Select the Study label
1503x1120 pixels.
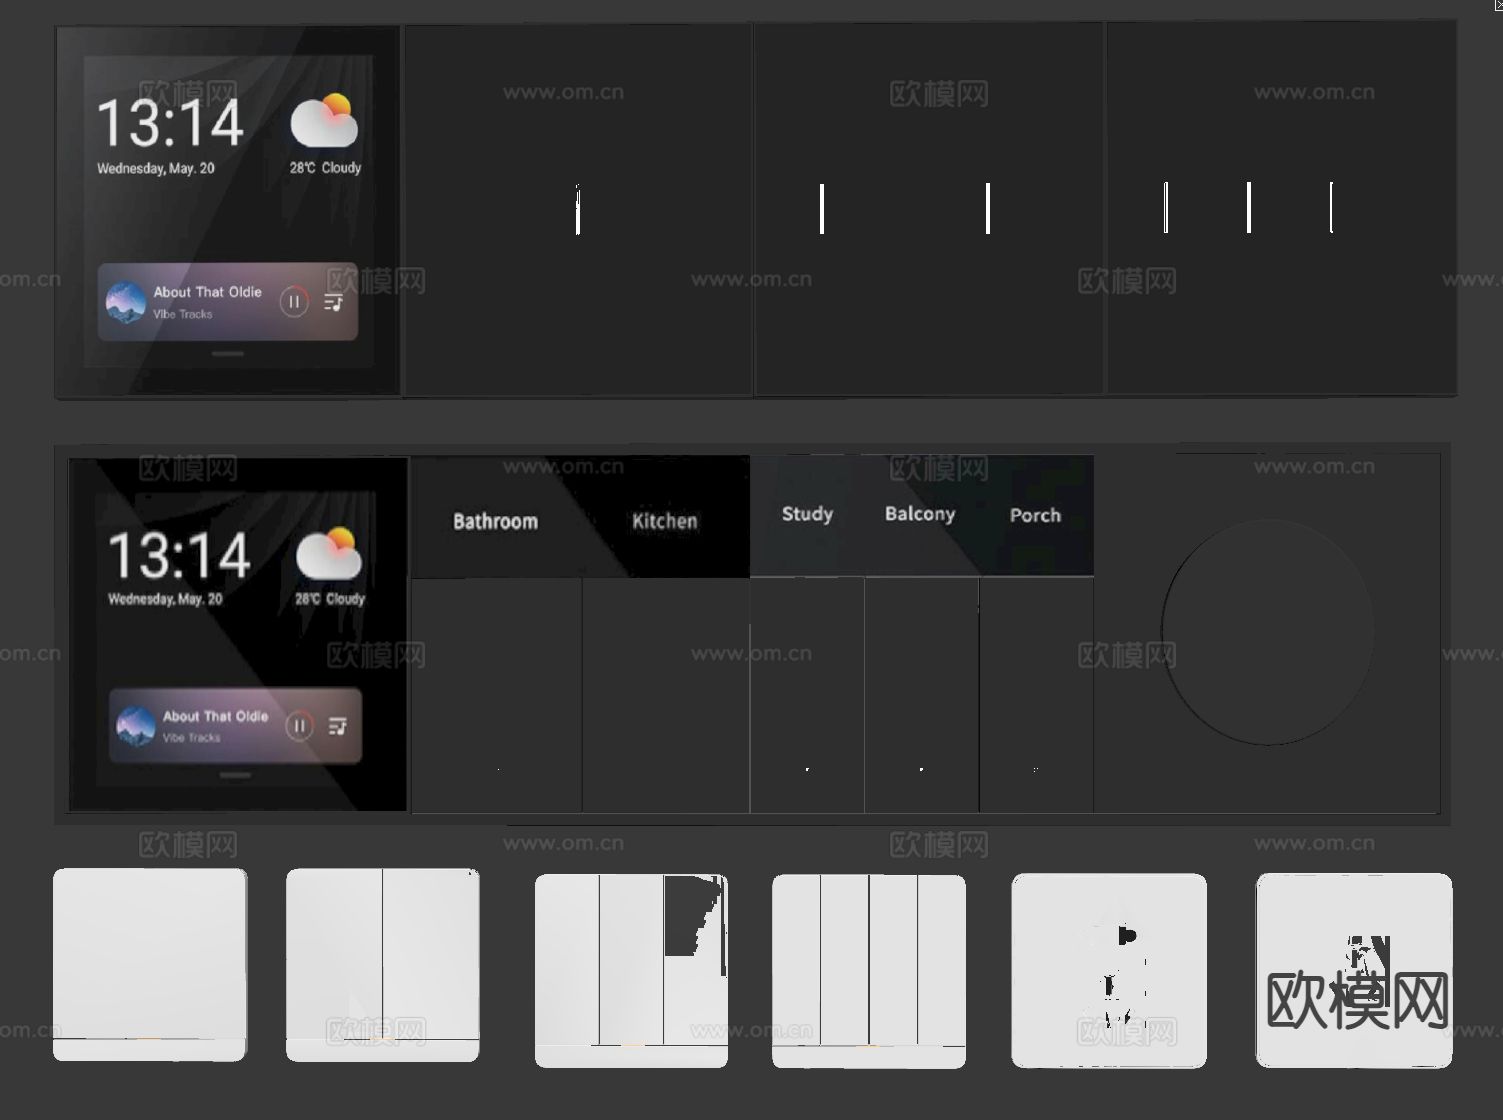(x=807, y=514)
